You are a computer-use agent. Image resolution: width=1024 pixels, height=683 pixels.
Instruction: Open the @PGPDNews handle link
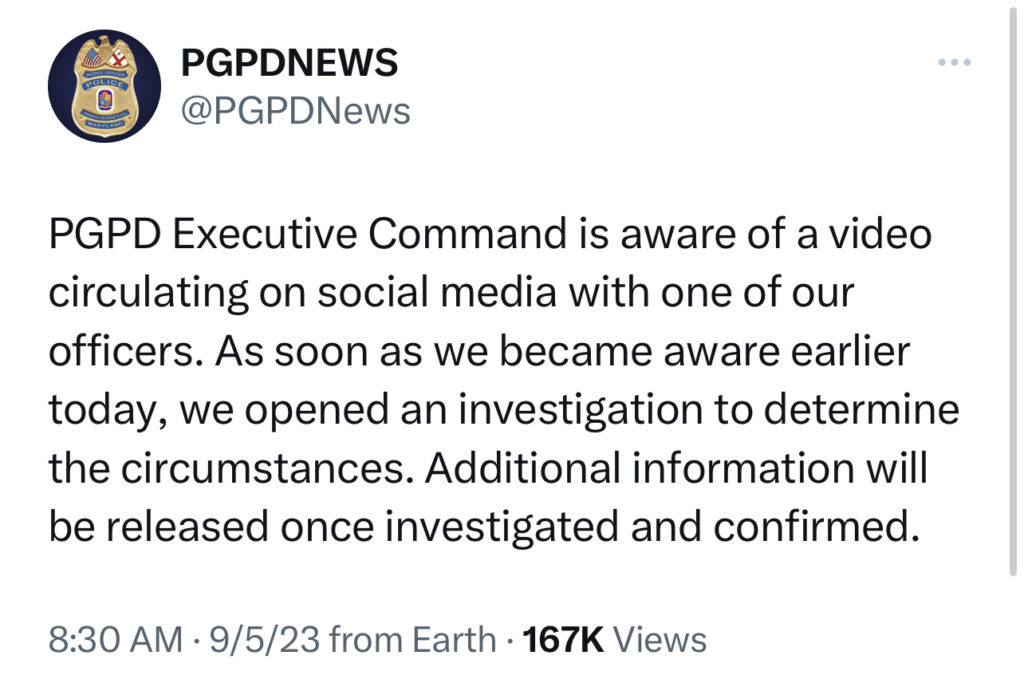click(x=295, y=111)
